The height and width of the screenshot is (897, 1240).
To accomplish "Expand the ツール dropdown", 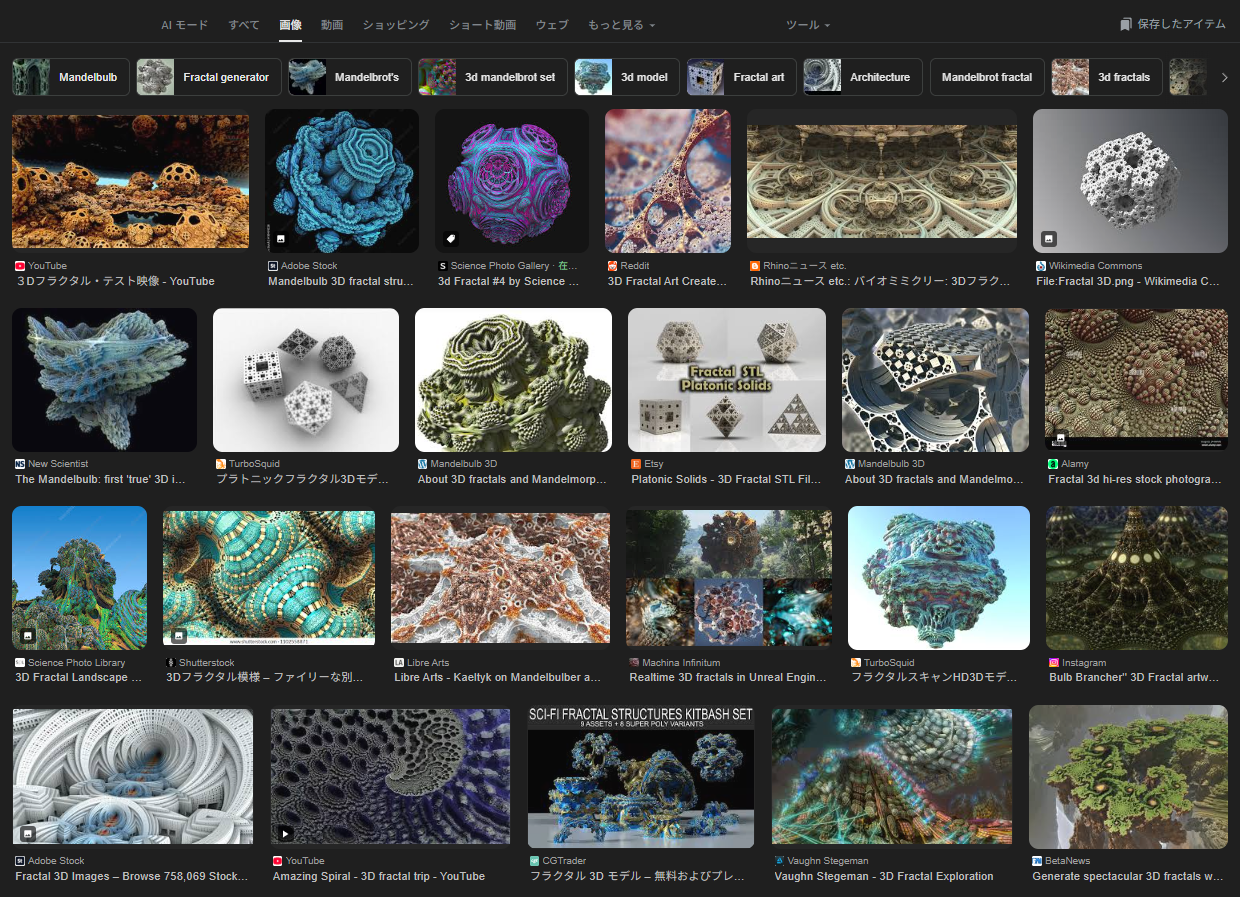I will [807, 25].
